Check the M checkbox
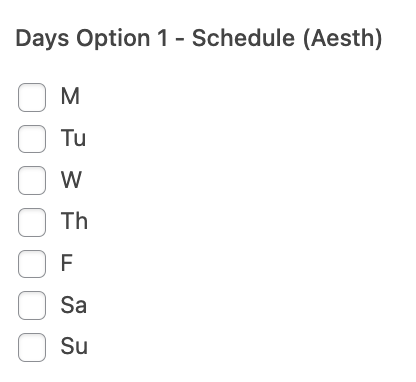The height and width of the screenshot is (382, 416). 32,97
